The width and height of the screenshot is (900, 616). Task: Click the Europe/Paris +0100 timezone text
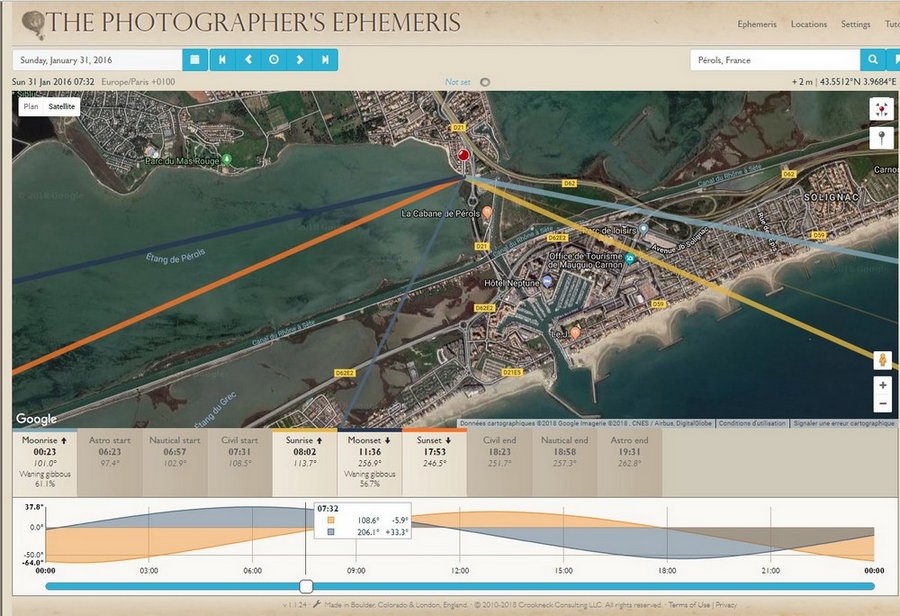pyautogui.click(x=138, y=82)
